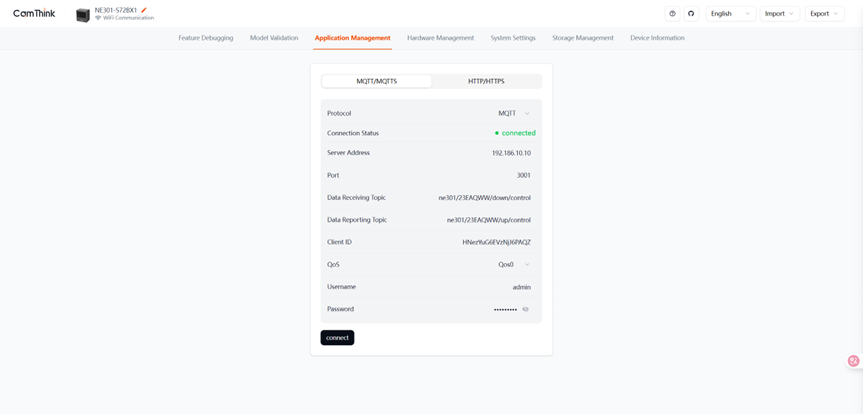Viewport: 863px width, 414px height.
Task: Open the Hardware Management tab
Action: pyautogui.click(x=440, y=38)
